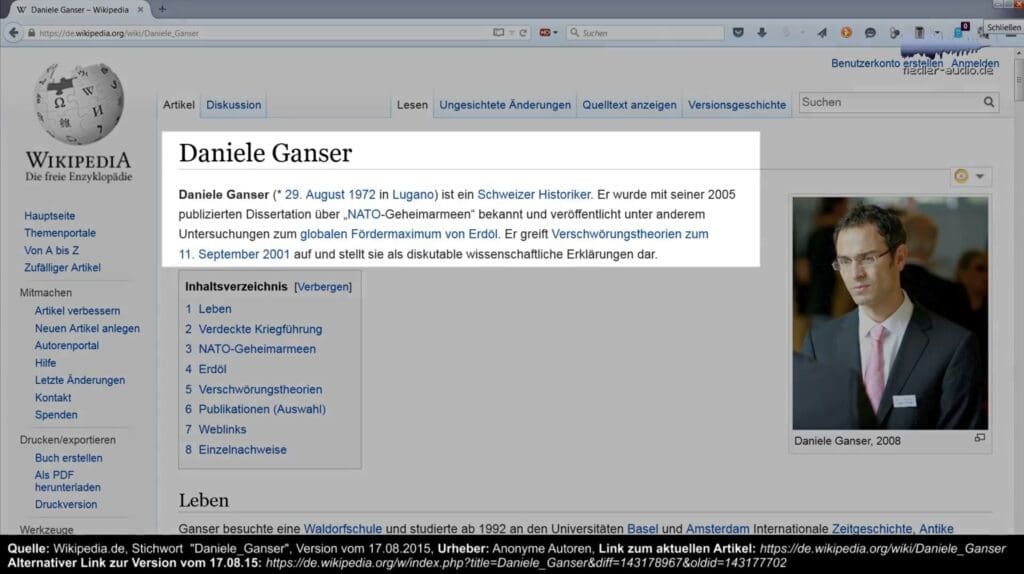Image resolution: width=1024 pixels, height=574 pixels.
Task: Click the blue extension icon with badge
Action: point(959,31)
